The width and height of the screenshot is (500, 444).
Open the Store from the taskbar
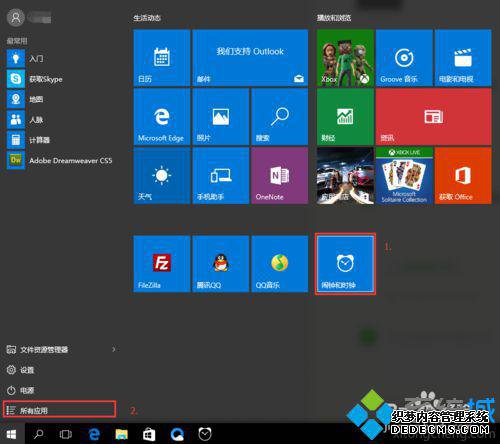(149, 434)
